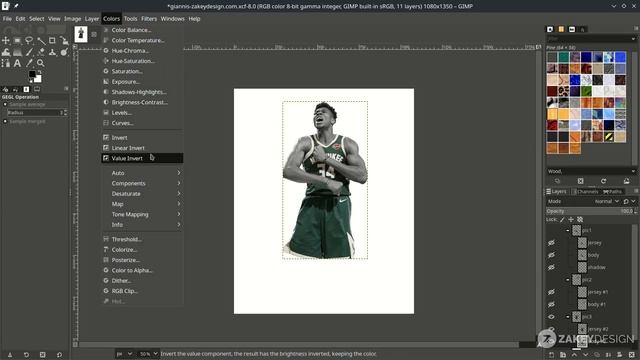Screen dimensions: 640x360
Task: Choose Linear Invert menu entry
Action: pos(142,148)
